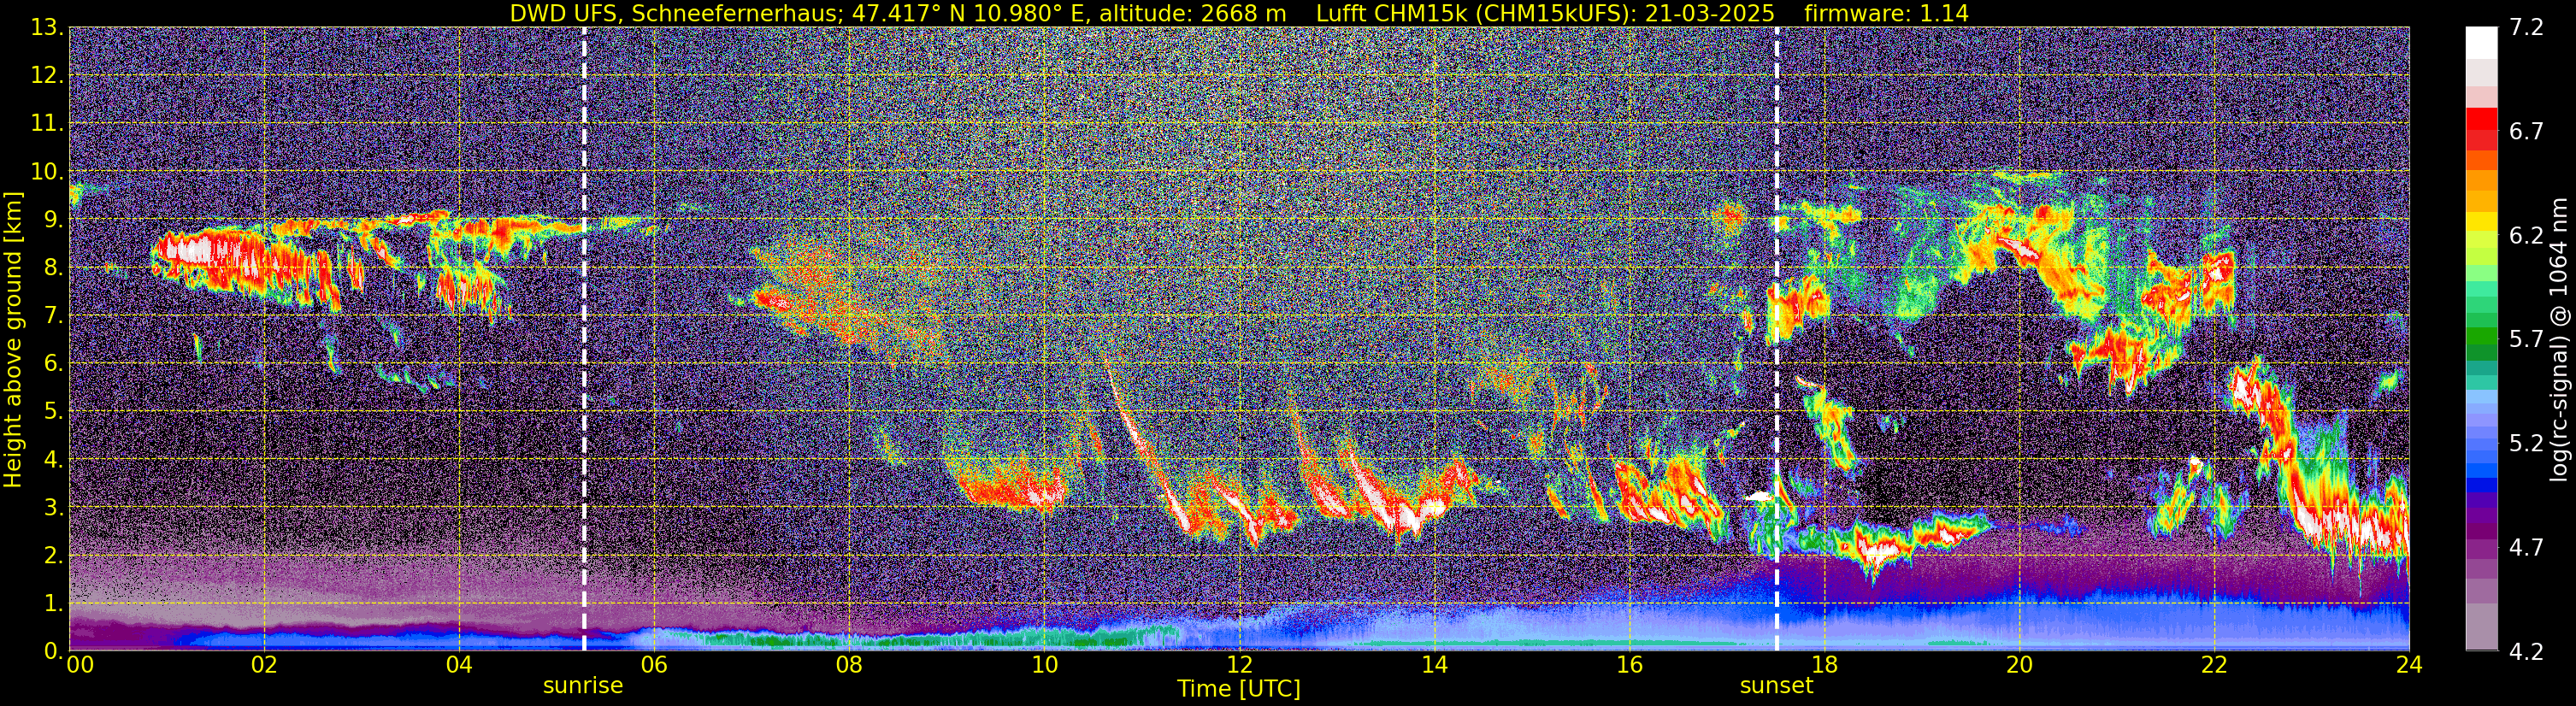Click the x-axis tick label '06'

[654, 665]
